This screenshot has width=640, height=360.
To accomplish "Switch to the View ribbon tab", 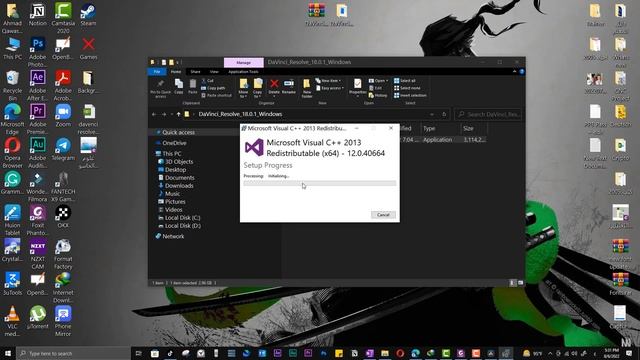I will click(214, 72).
